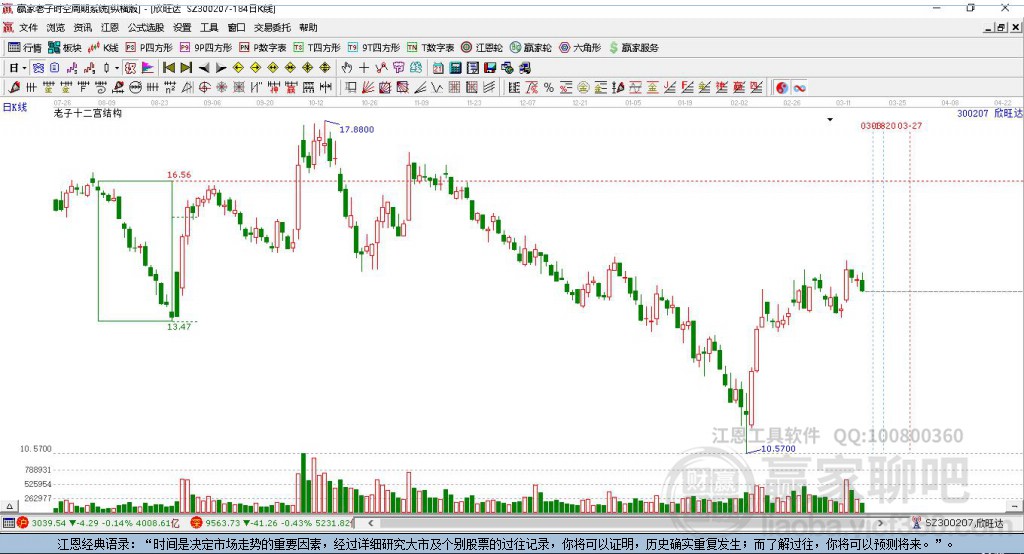
Task: Click the pink flag icon
Action: point(148,68)
